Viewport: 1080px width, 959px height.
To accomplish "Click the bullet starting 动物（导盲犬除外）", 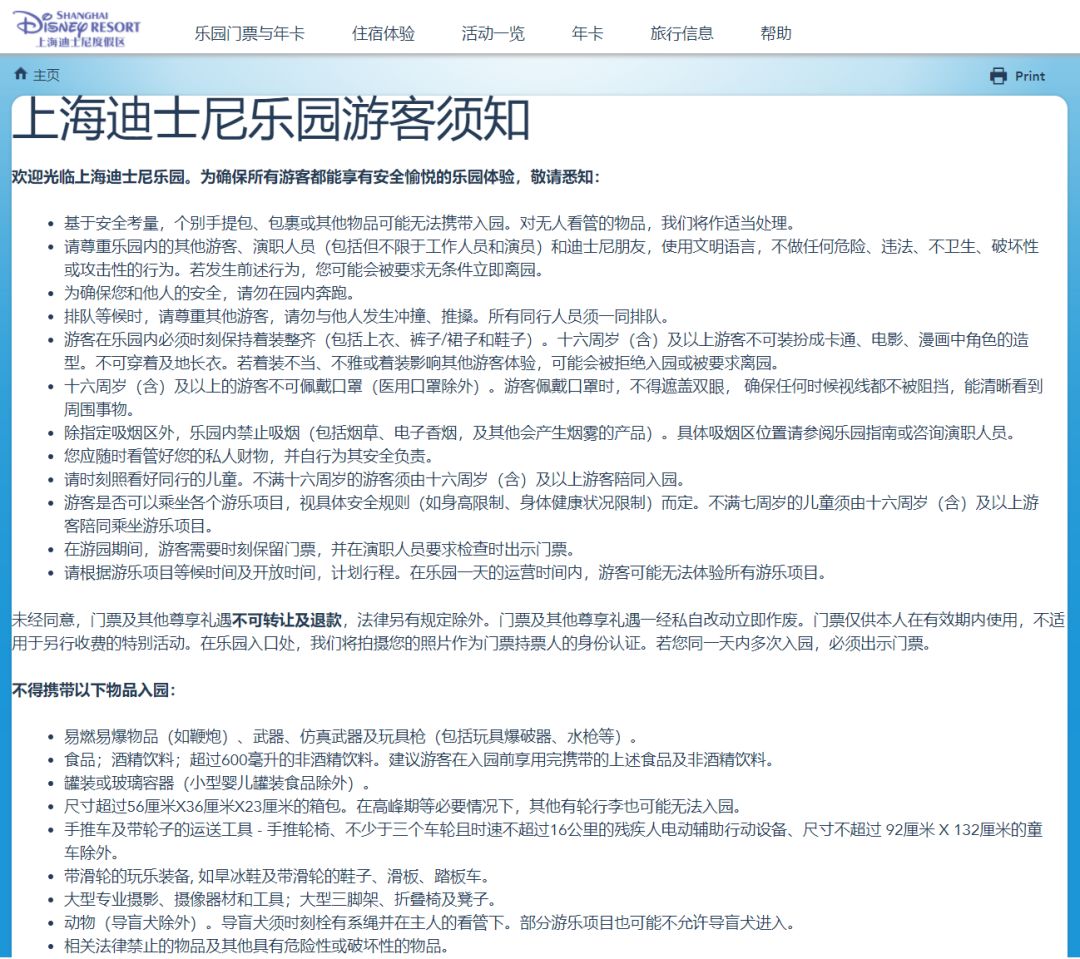I will point(429,923).
